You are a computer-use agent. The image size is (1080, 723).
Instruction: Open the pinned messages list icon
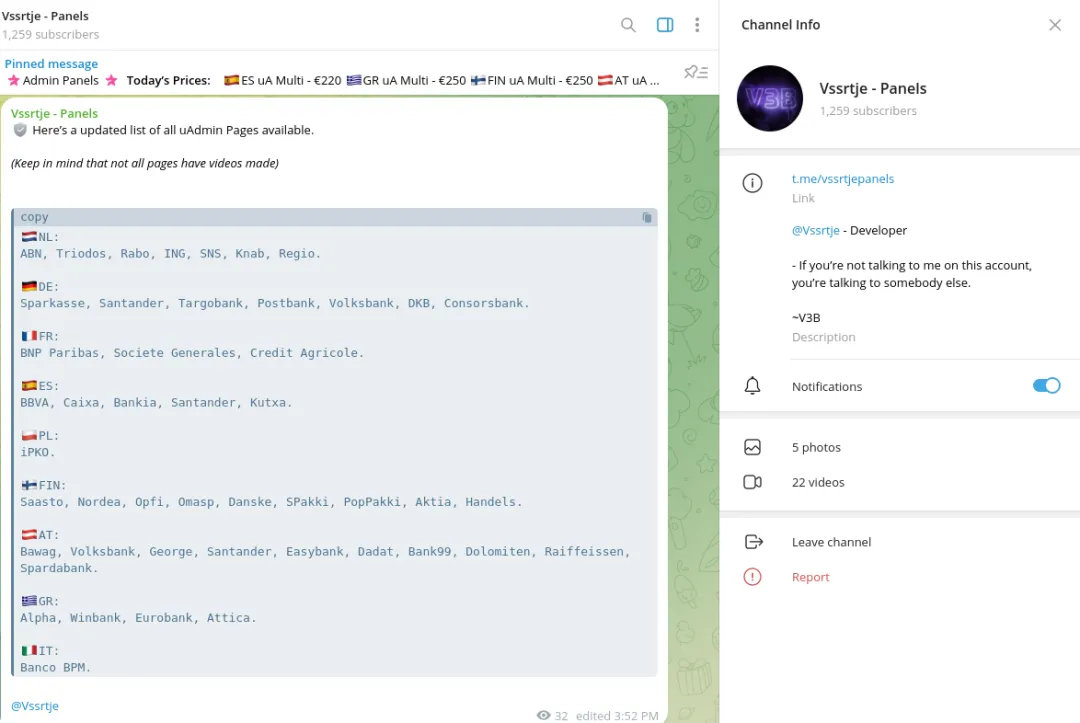[x=695, y=72]
